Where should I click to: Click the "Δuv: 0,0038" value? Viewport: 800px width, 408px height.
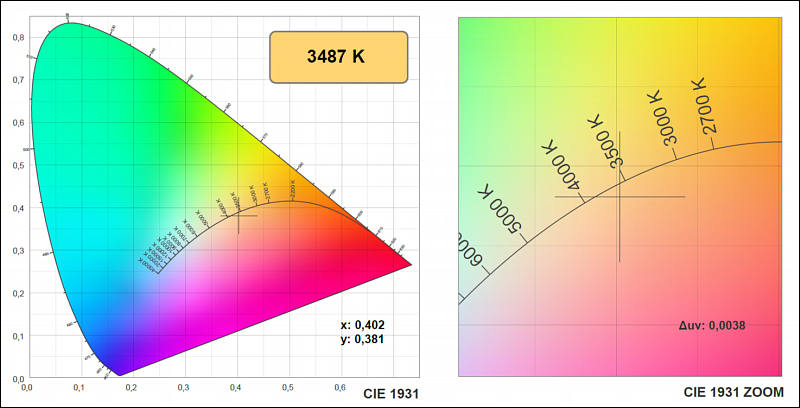pos(712,325)
